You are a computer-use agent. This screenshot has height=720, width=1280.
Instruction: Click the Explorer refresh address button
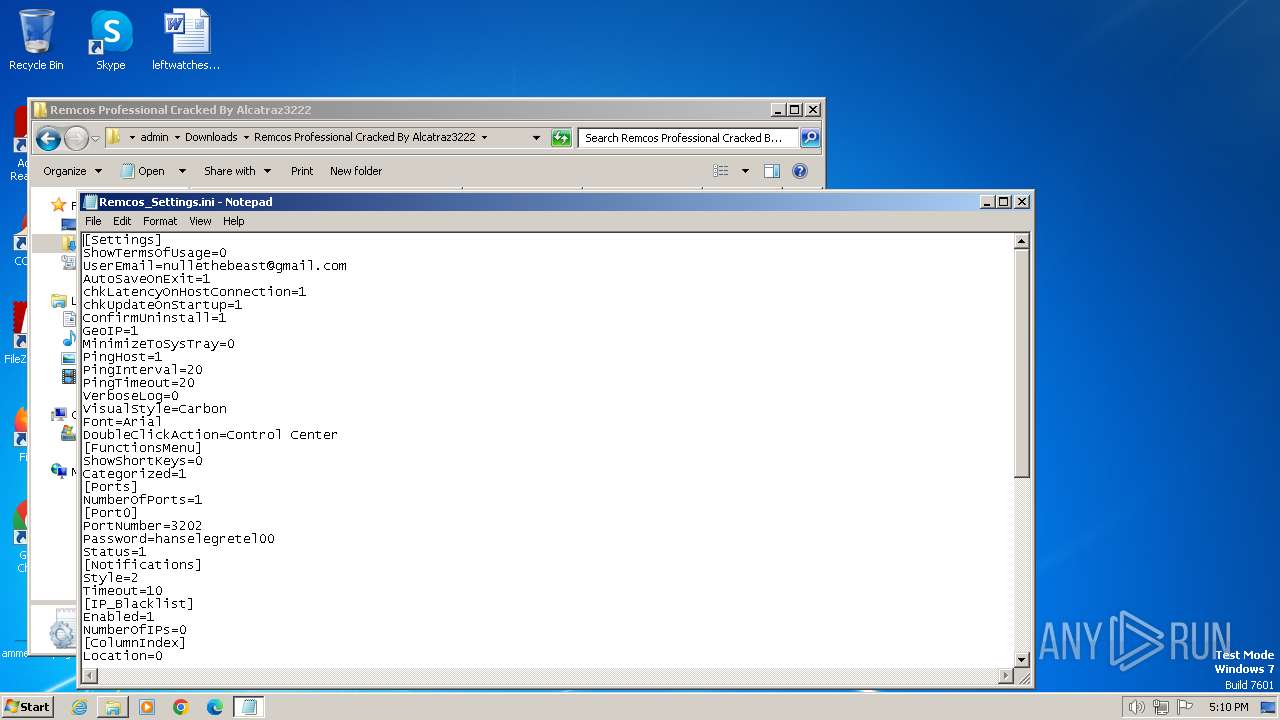pyautogui.click(x=561, y=138)
